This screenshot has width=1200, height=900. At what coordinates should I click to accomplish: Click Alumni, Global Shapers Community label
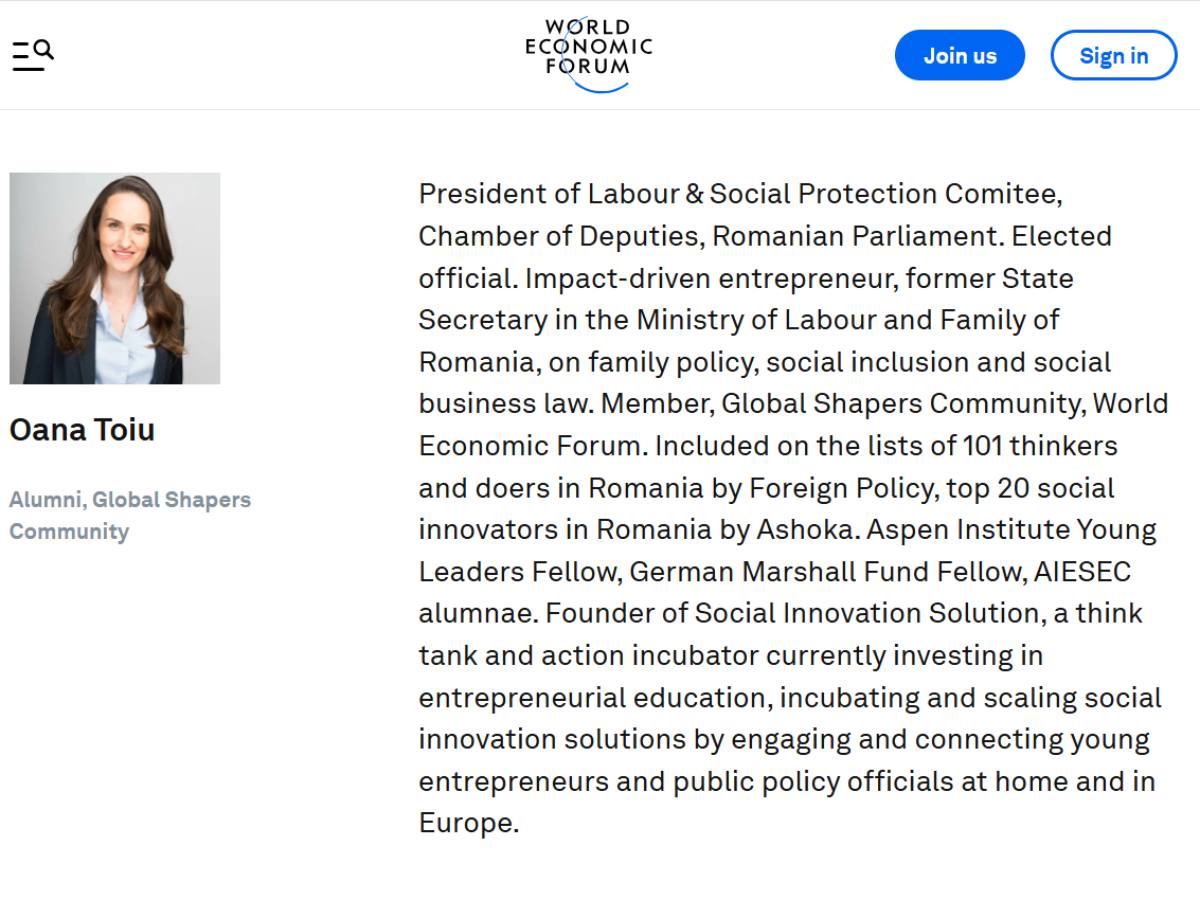(130, 515)
